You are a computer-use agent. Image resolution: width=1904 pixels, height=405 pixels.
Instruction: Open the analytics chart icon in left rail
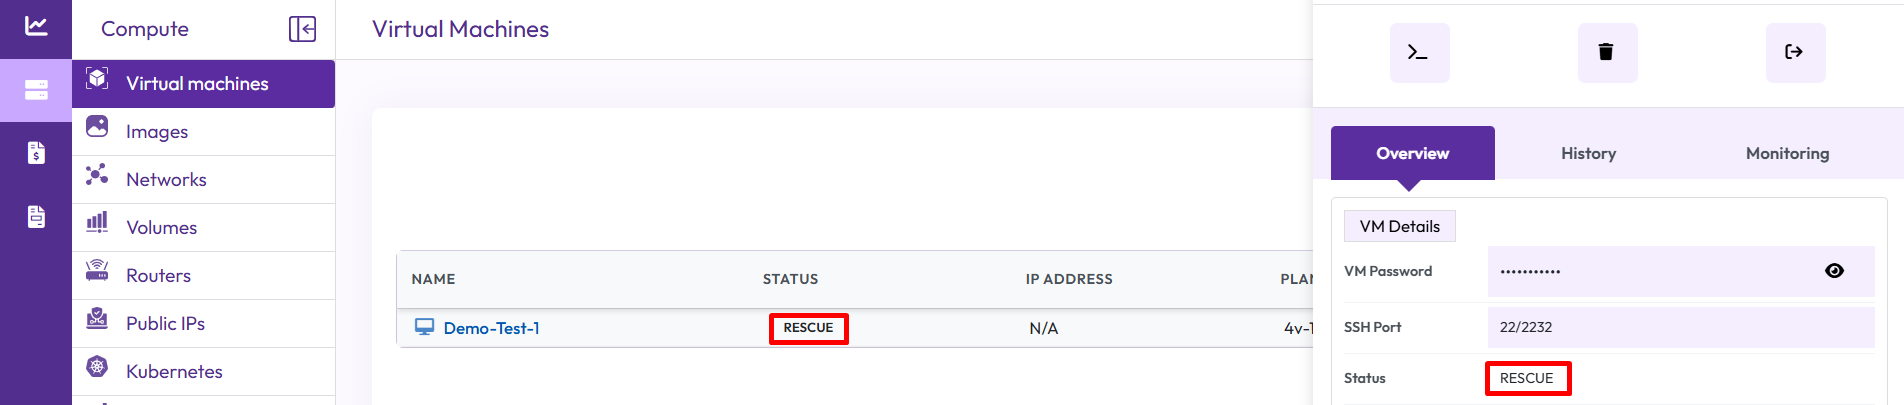36,26
